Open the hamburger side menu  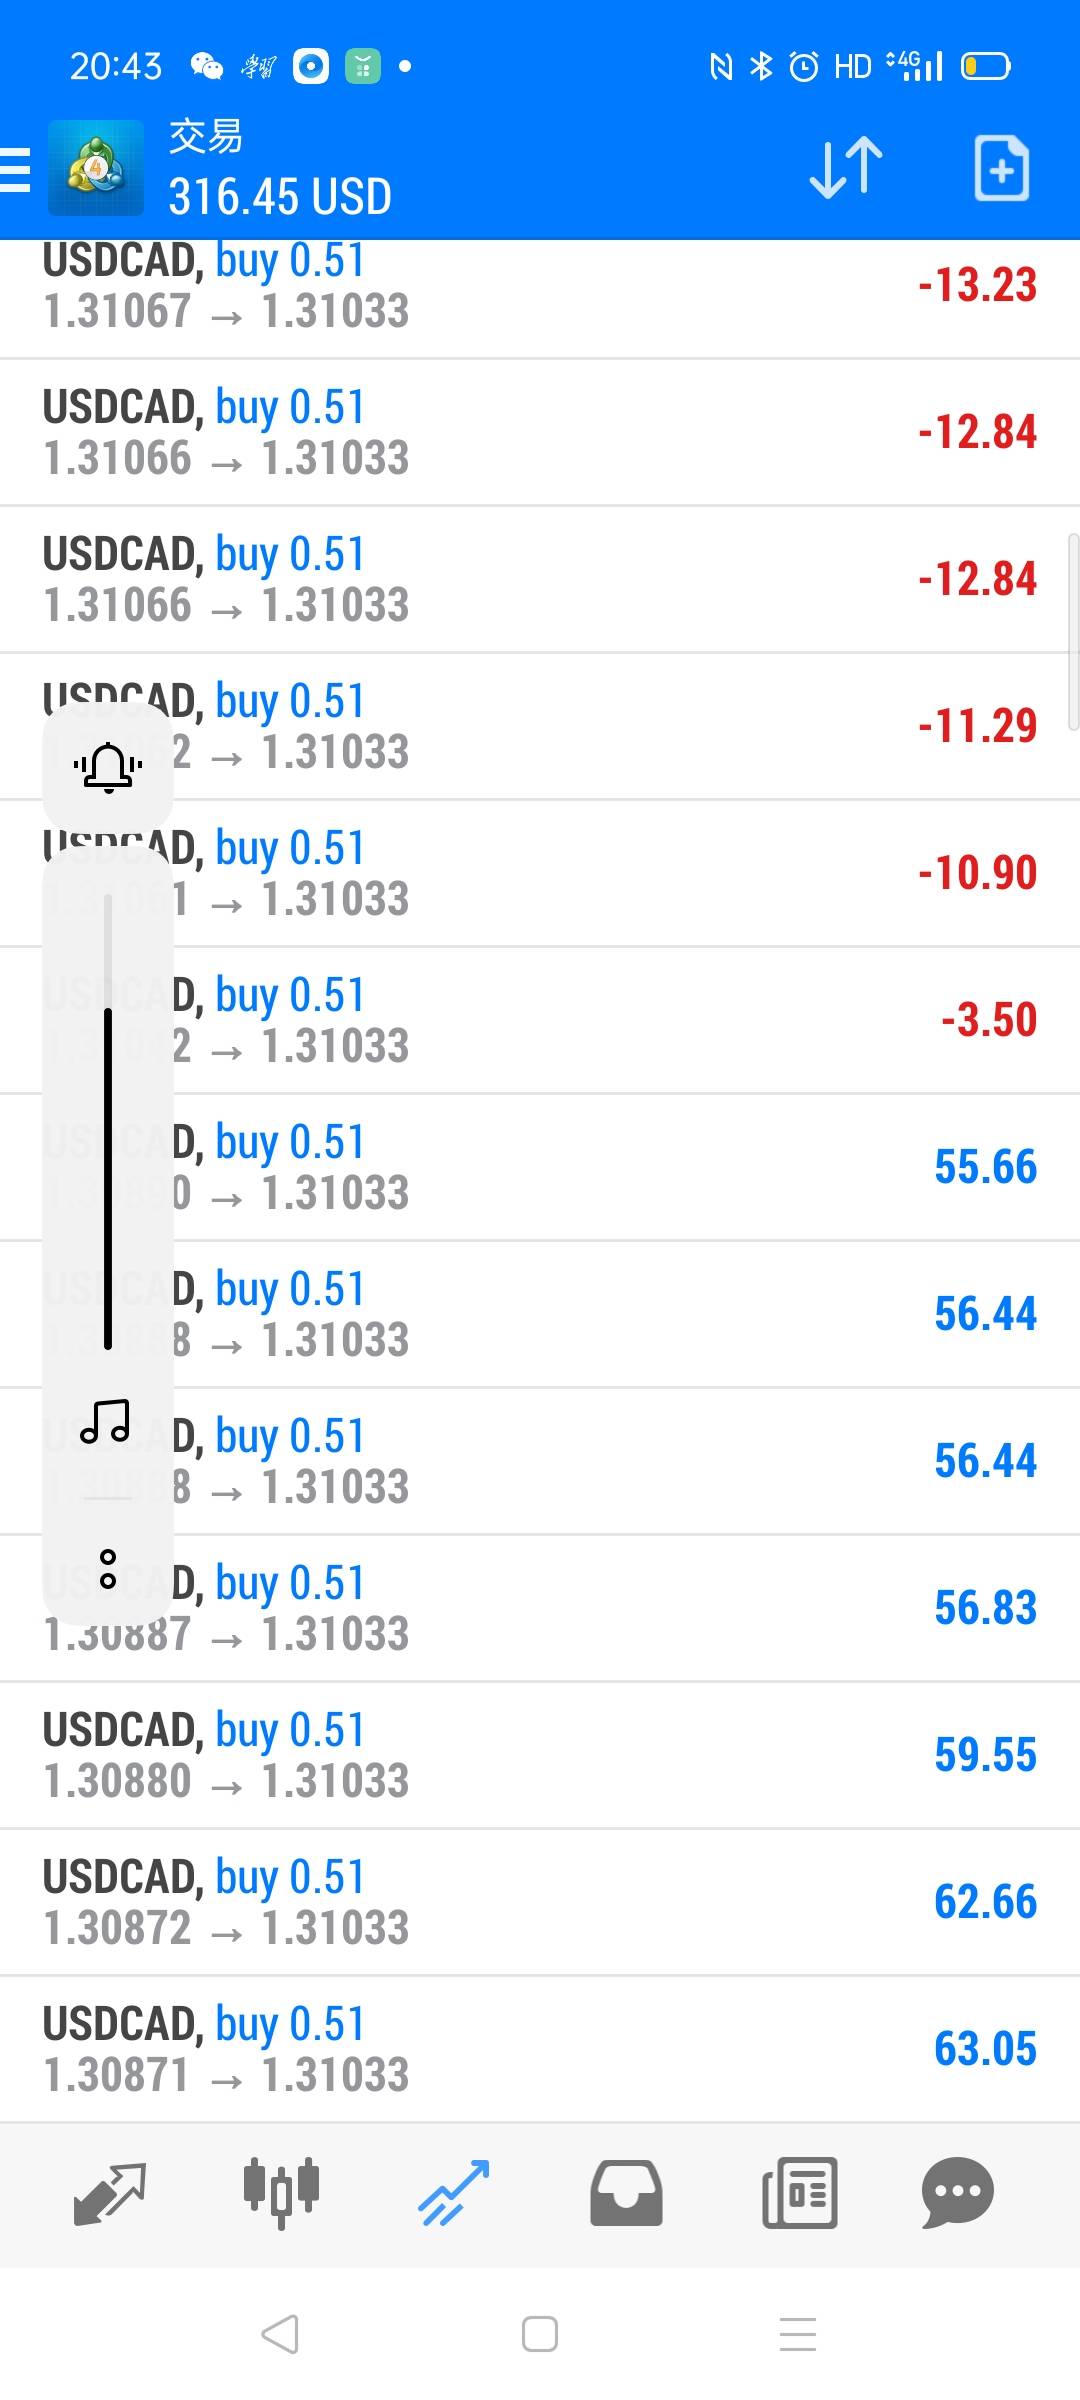pyautogui.click(x=16, y=168)
